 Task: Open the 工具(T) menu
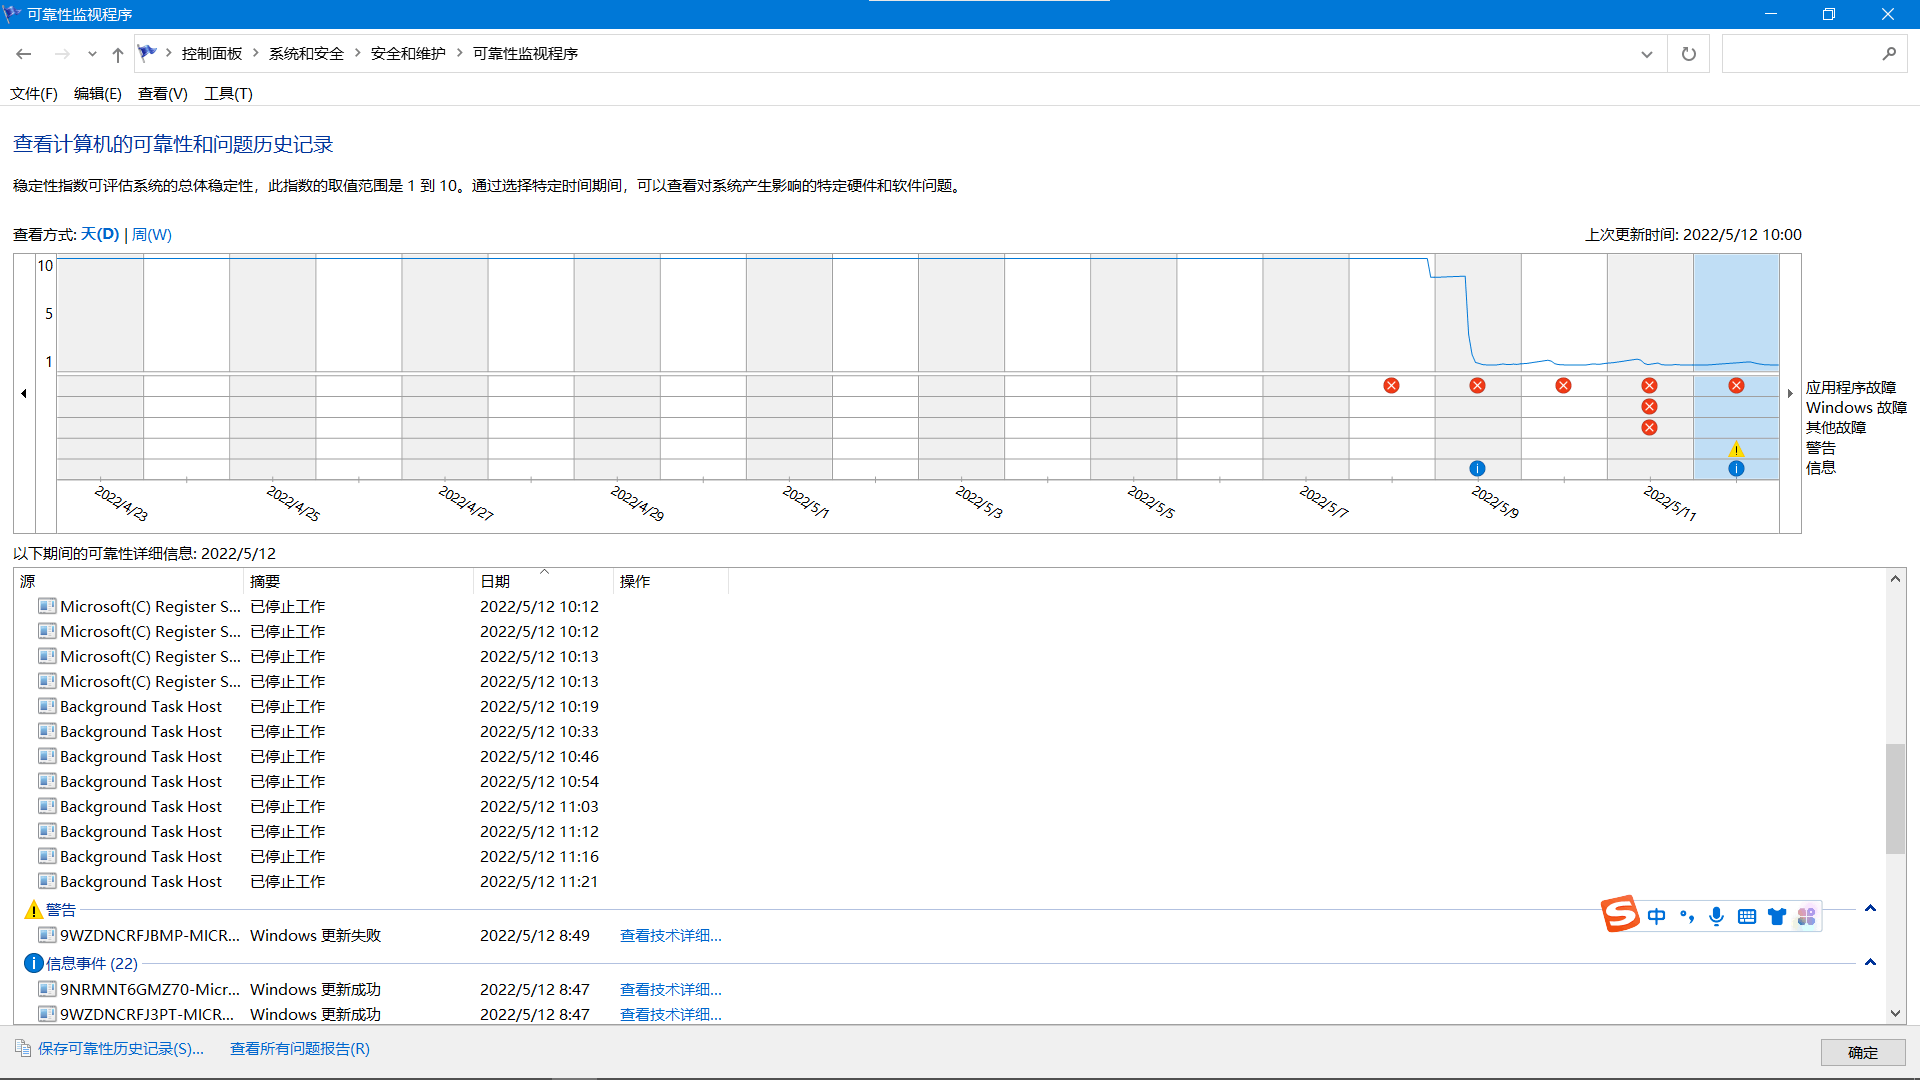pos(228,93)
